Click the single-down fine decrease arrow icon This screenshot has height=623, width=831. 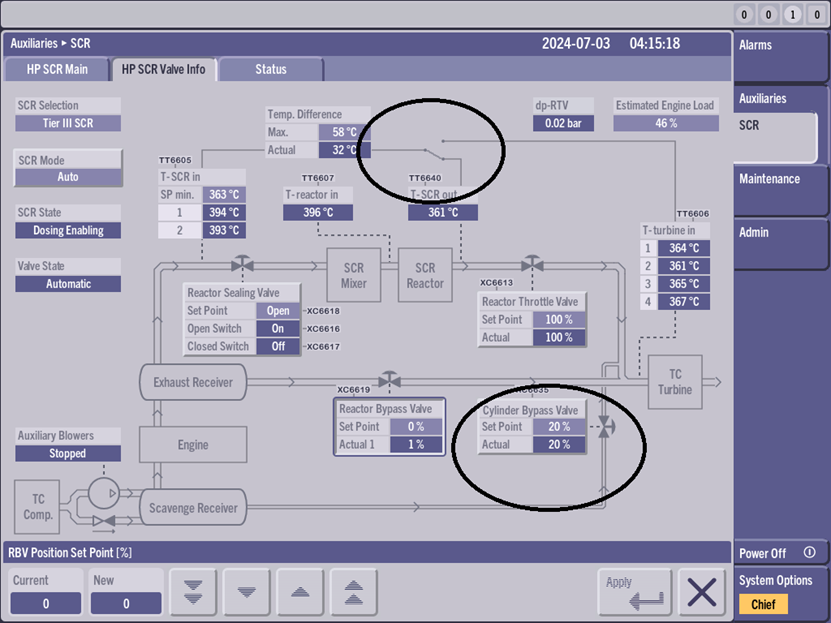click(246, 592)
